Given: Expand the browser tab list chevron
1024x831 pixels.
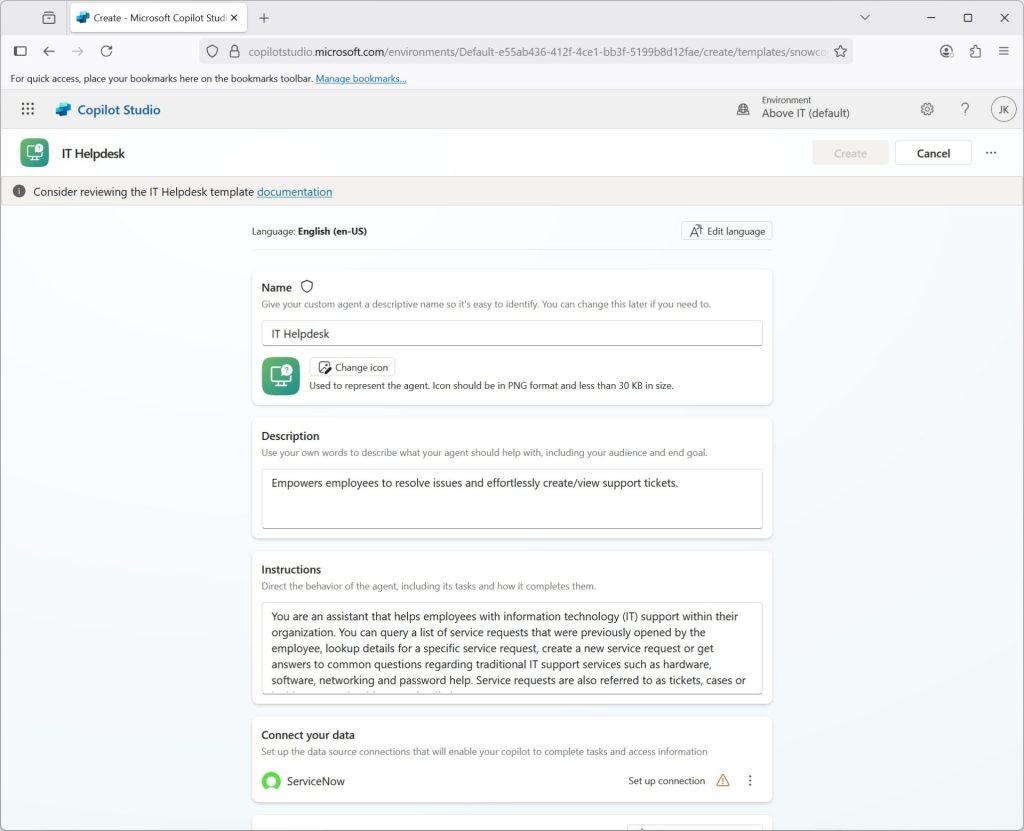Looking at the screenshot, I should tap(865, 18).
